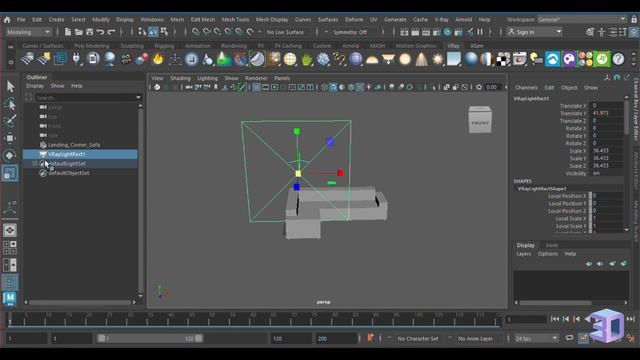640x360 pixels.
Task: Click the purple palette icon on shelf
Action: pos(569,60)
